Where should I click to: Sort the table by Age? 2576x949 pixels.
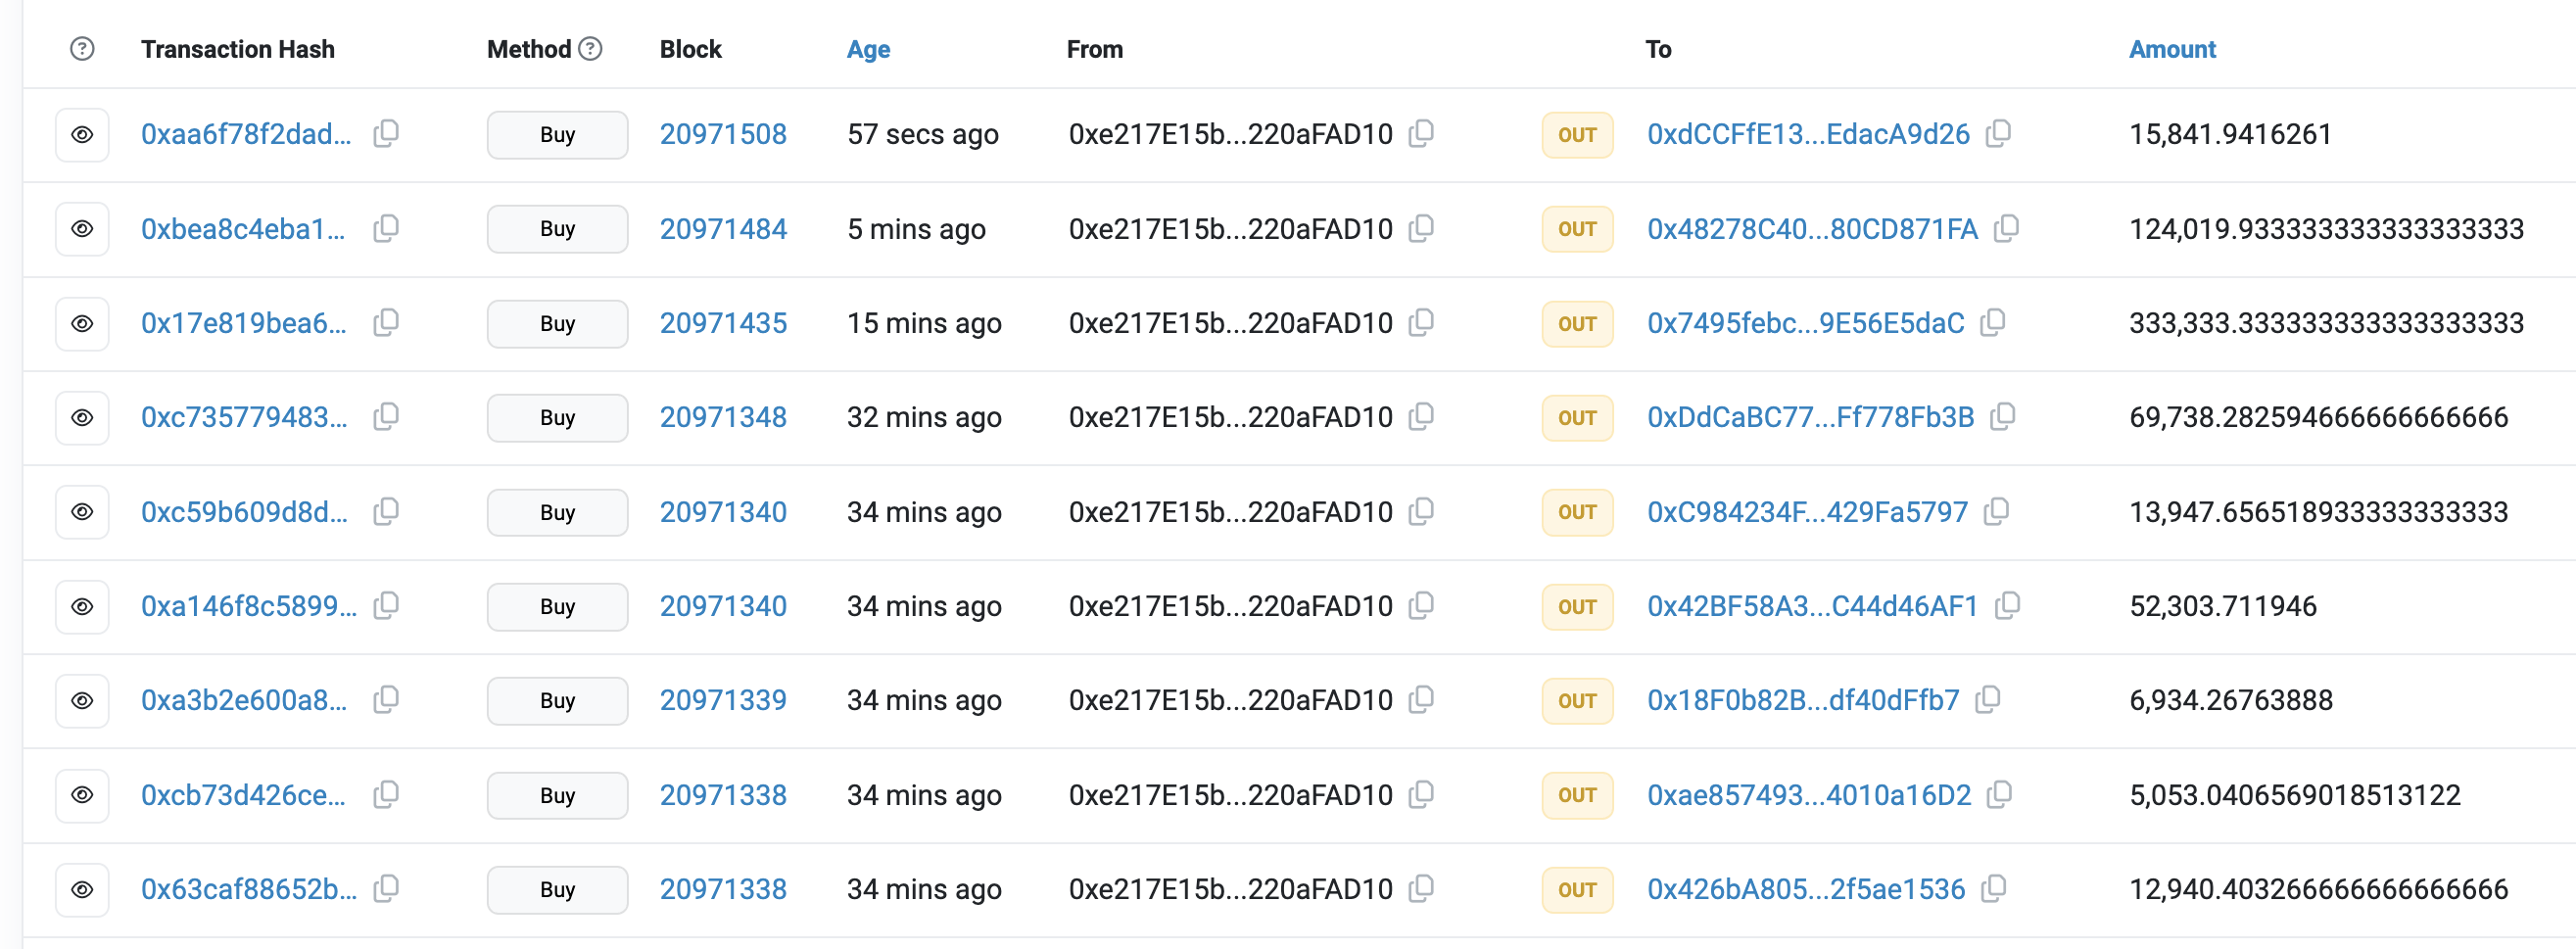click(x=868, y=48)
